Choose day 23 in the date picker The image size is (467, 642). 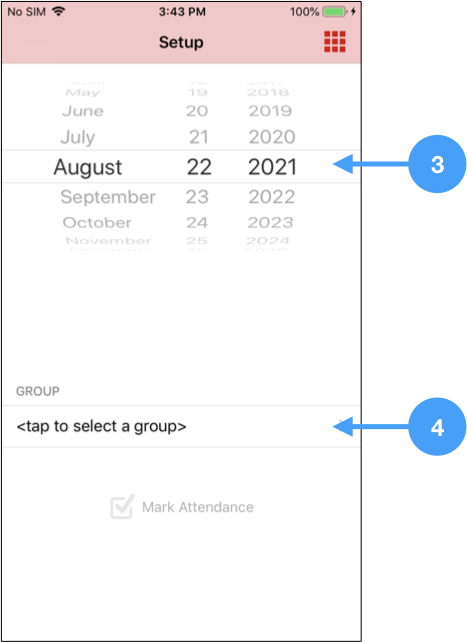coord(197,197)
